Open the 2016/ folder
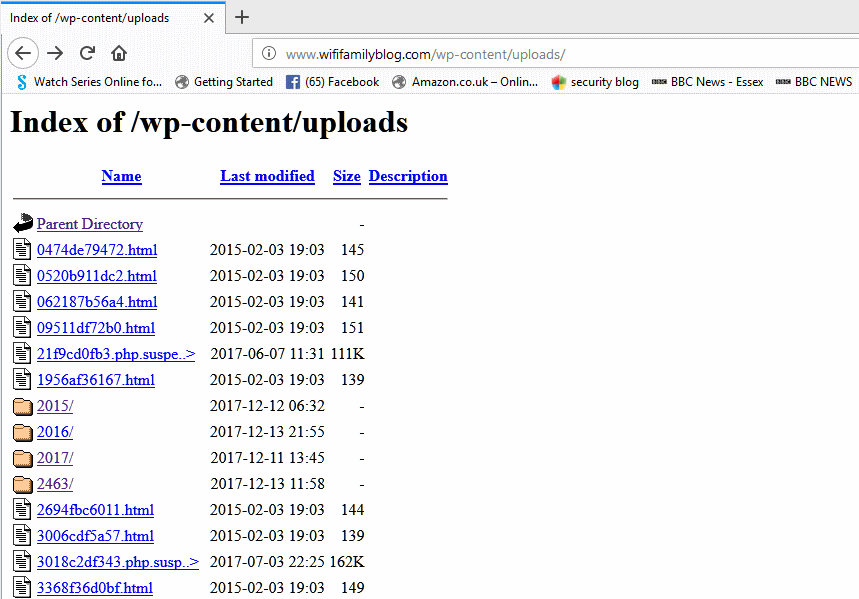The width and height of the screenshot is (859, 599). (x=55, y=432)
